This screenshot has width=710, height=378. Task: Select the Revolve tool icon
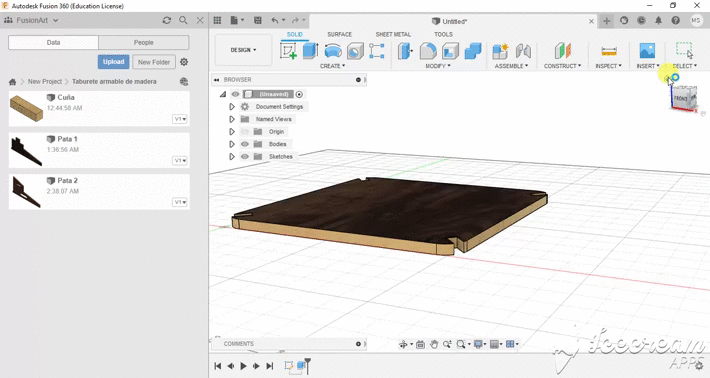click(333, 51)
